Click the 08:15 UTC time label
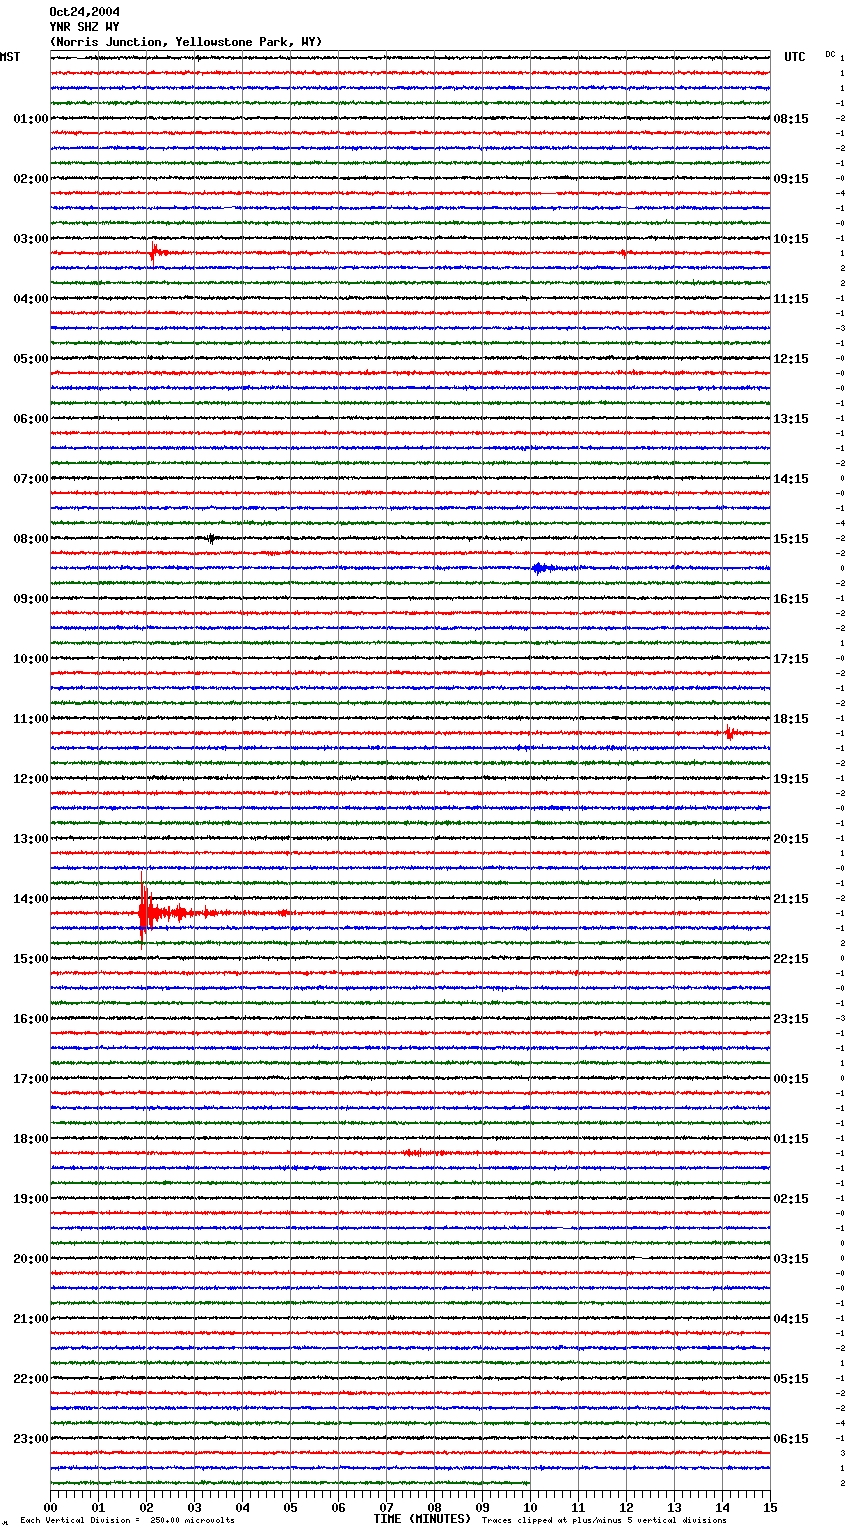This screenshot has width=850, height=1534. [791, 119]
